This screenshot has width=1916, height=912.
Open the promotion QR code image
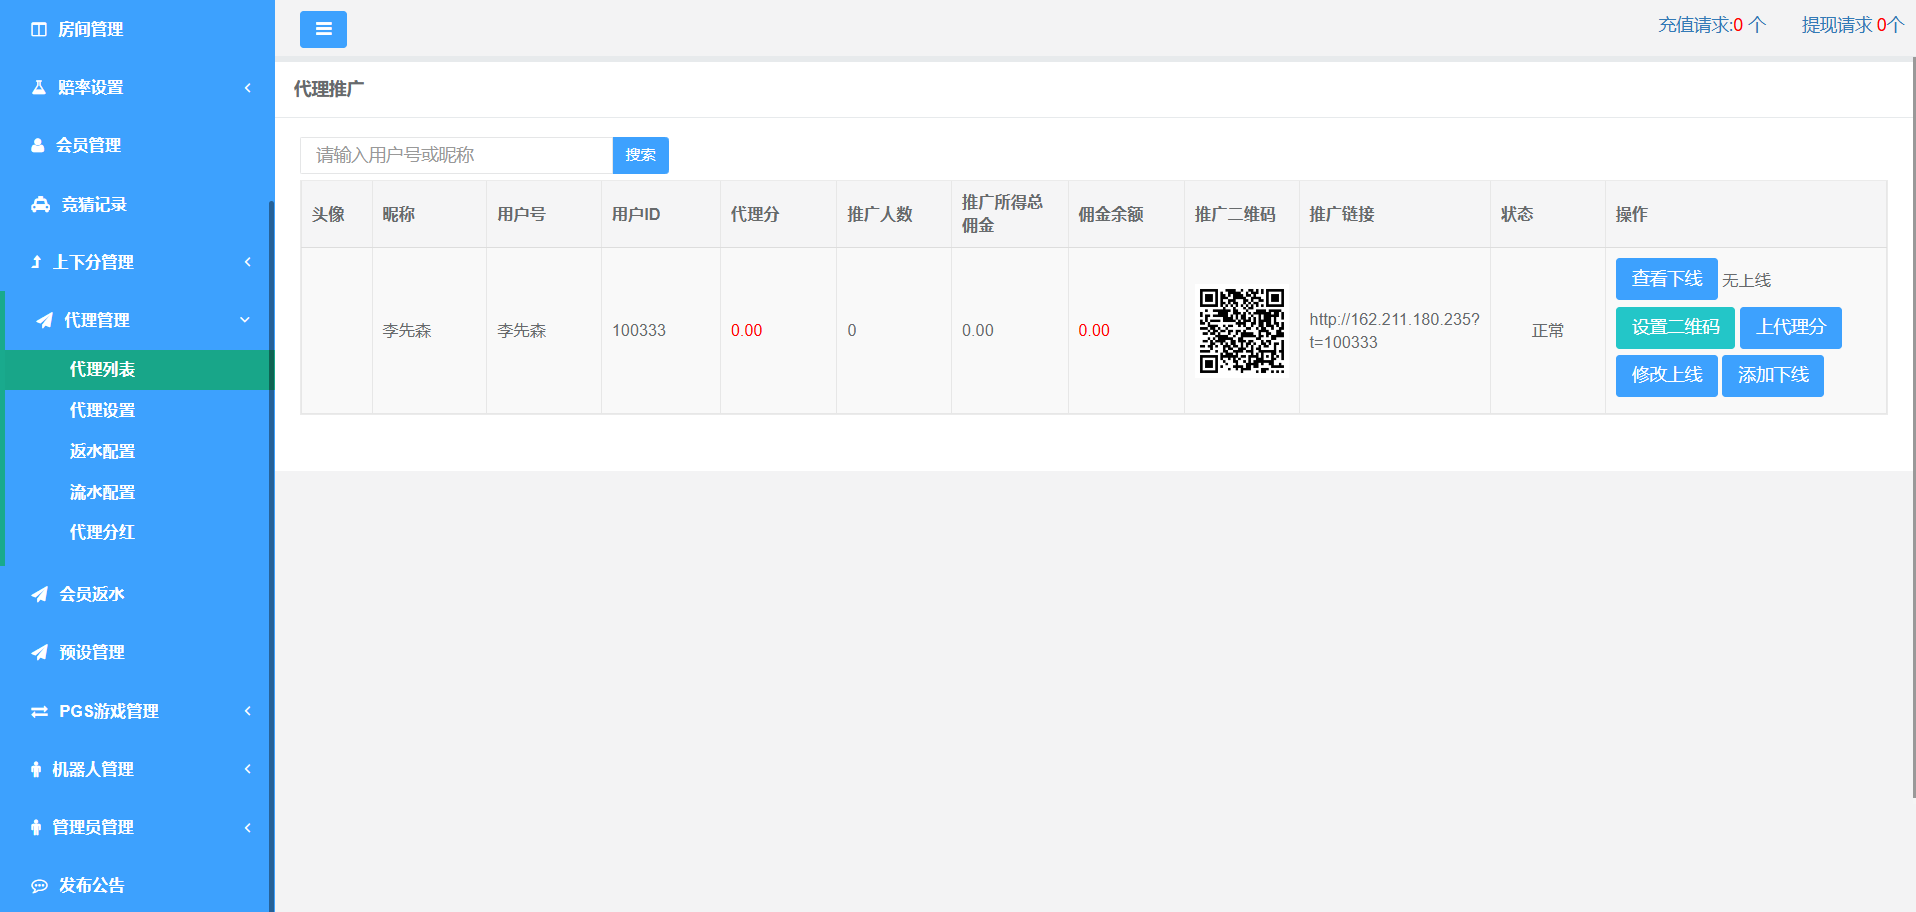[1241, 331]
